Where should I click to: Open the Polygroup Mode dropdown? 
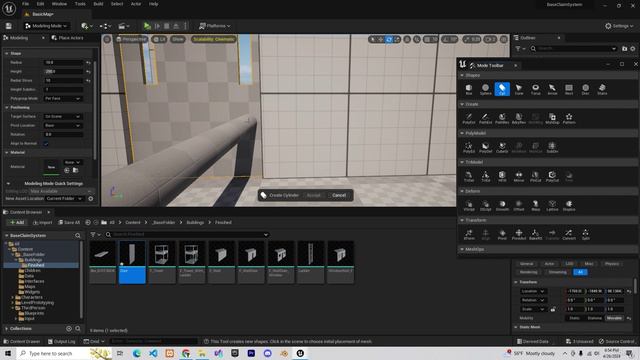63,98
